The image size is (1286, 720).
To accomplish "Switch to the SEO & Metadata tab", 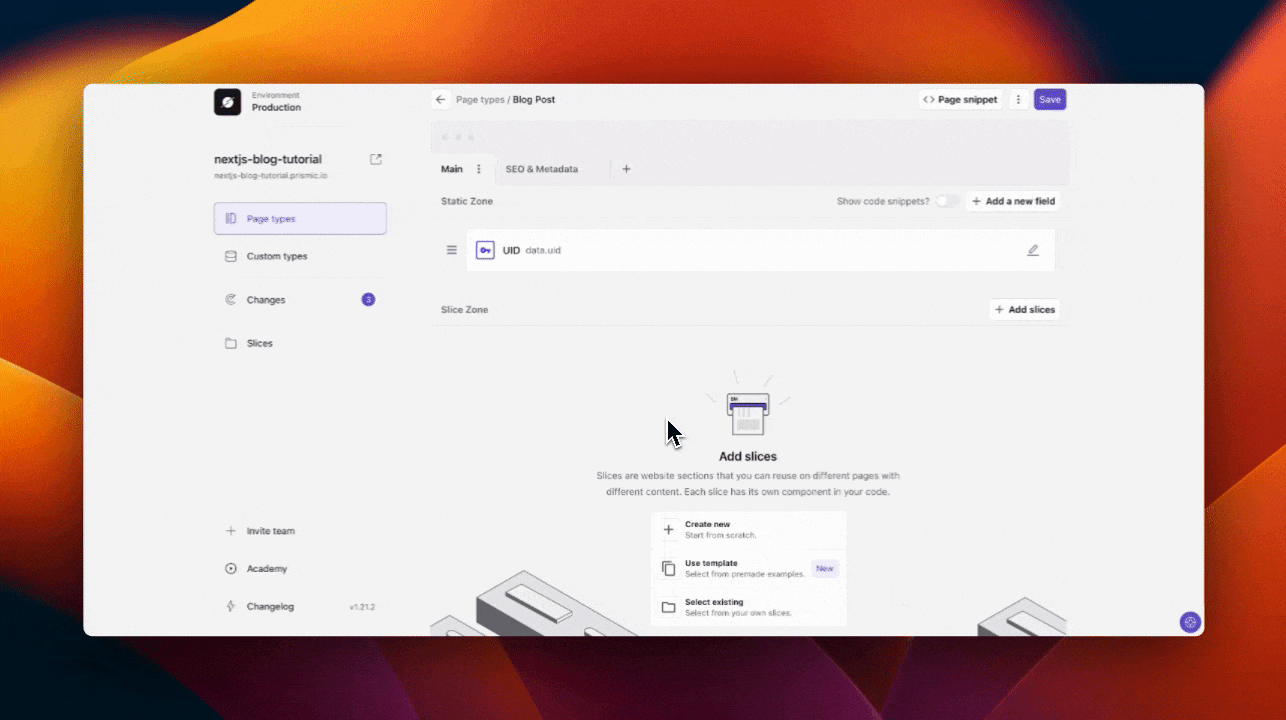I will pos(542,169).
